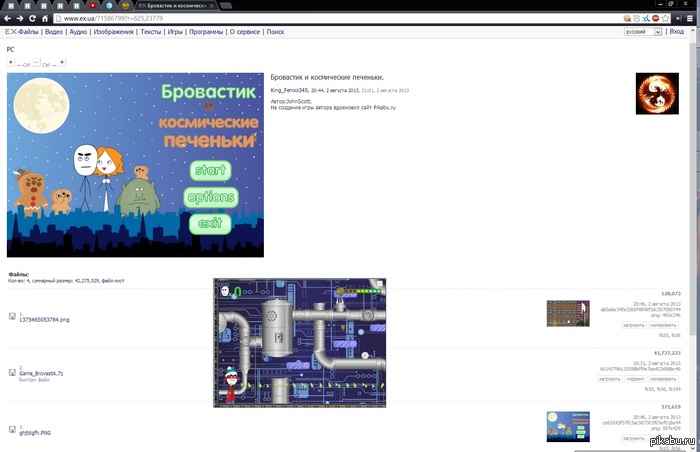Image resolution: width=700 pixels, height=452 pixels.
Task: Open the Поиск search link
Action: tap(275, 32)
